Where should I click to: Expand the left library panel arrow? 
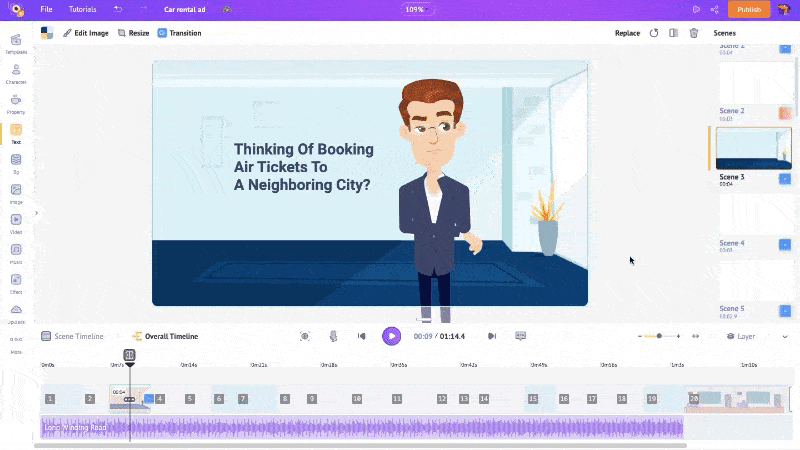(36, 213)
